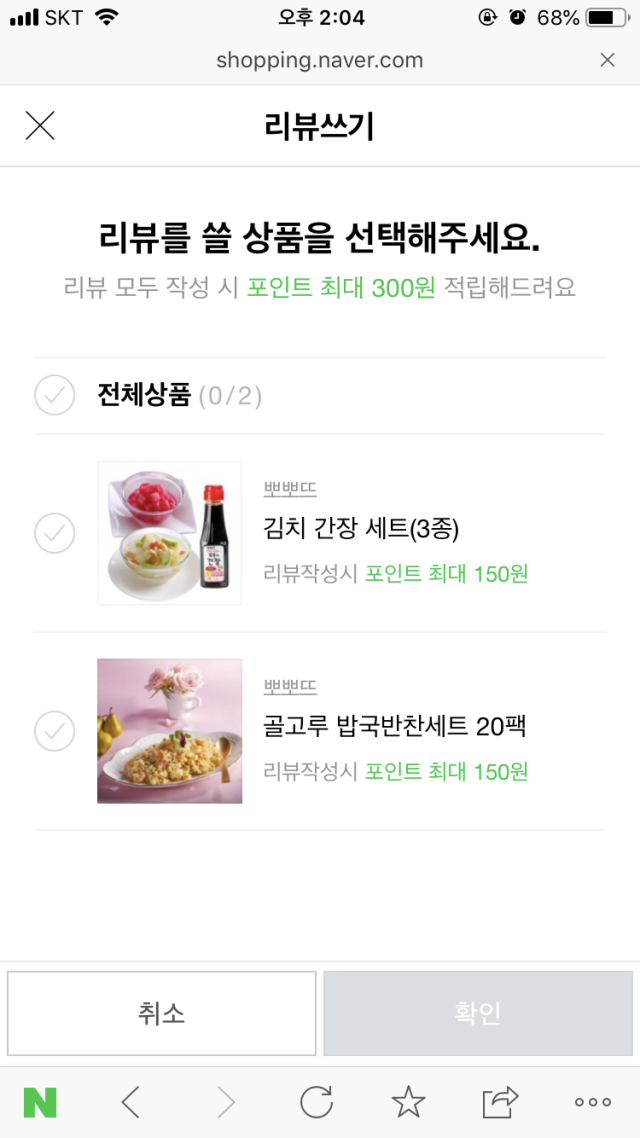Tap the 밥국반찬세트 fried rice thumbnail
The width and height of the screenshot is (640, 1138).
point(170,731)
